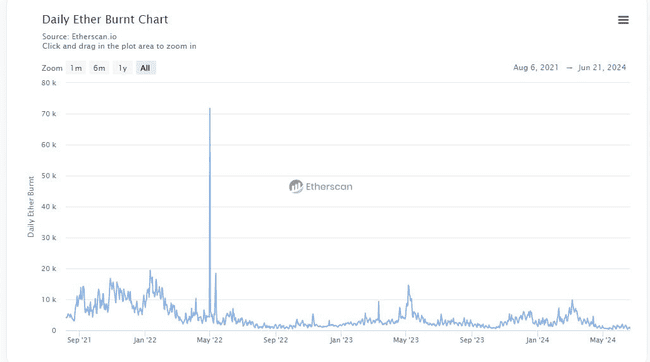This screenshot has height=362, width=650.
Task: Edit the Jun 21, 2024 end date
Action: click(602, 68)
